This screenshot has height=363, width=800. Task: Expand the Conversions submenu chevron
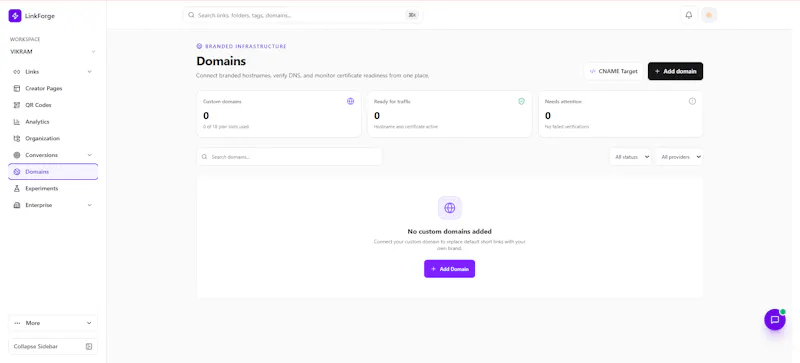89,155
